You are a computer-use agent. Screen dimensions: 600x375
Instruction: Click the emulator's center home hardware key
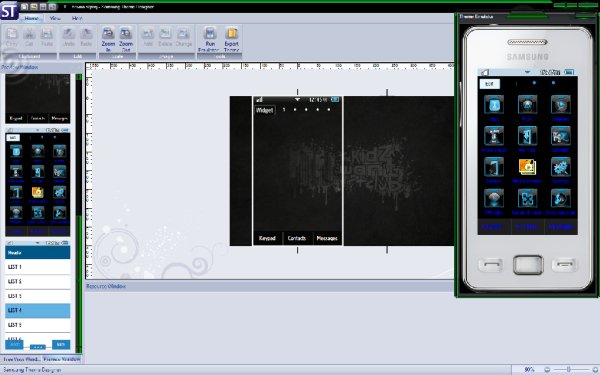pyautogui.click(x=528, y=265)
